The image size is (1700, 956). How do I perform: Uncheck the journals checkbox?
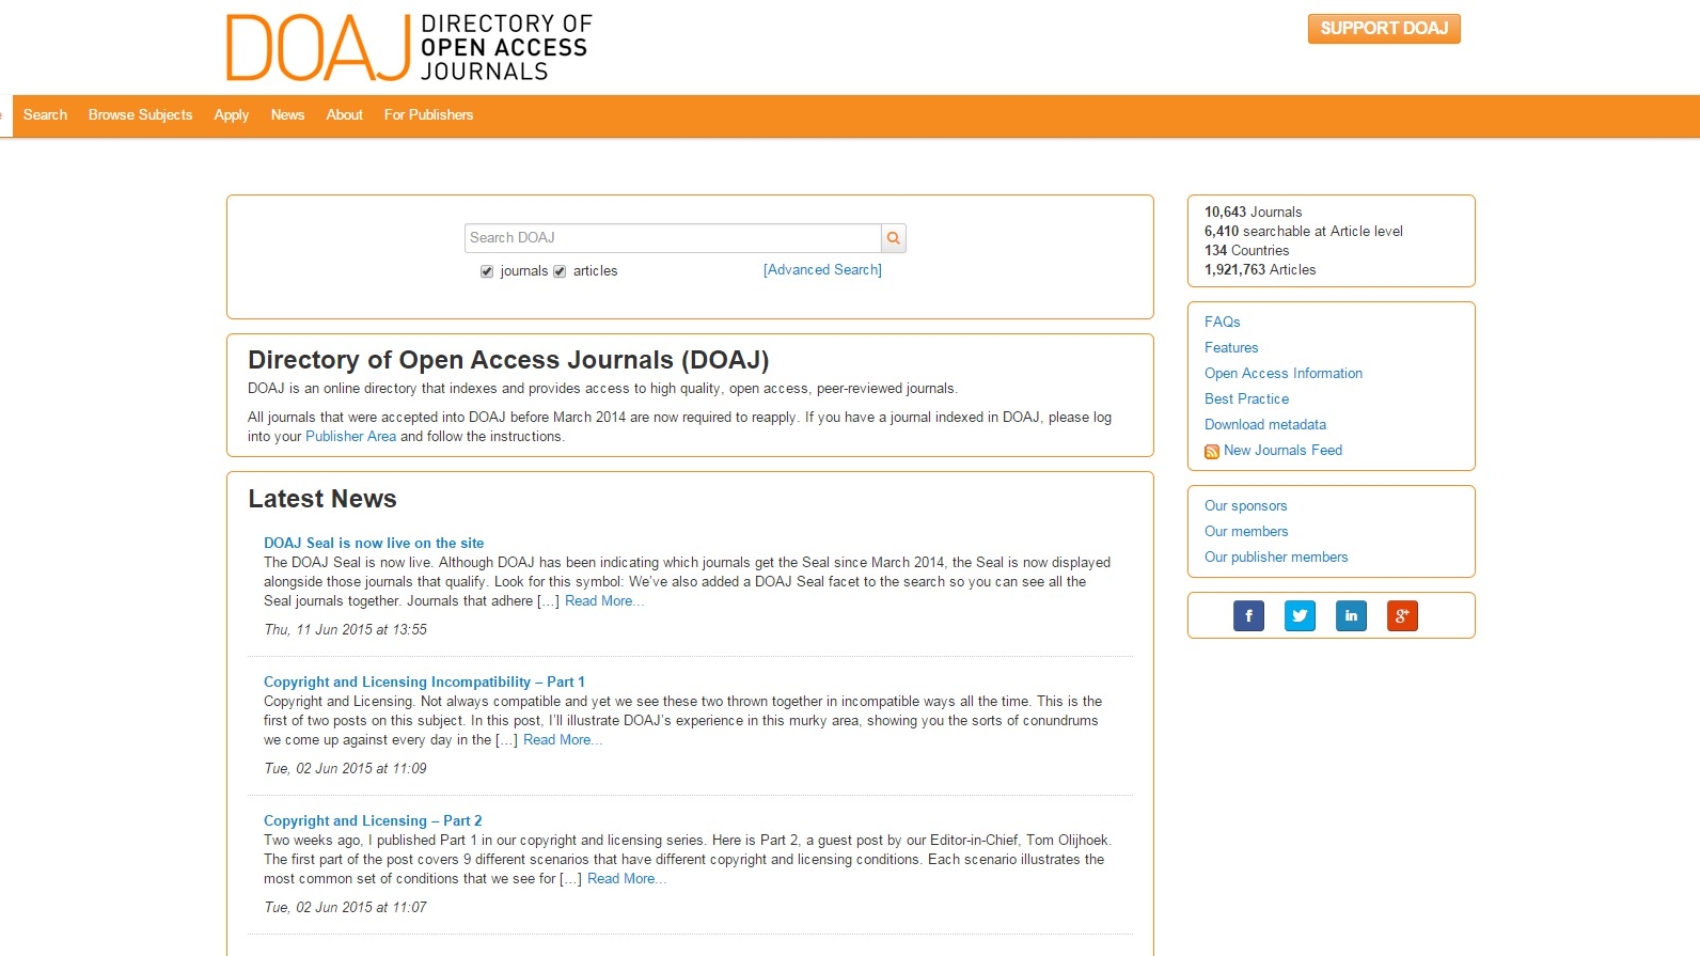(x=487, y=272)
